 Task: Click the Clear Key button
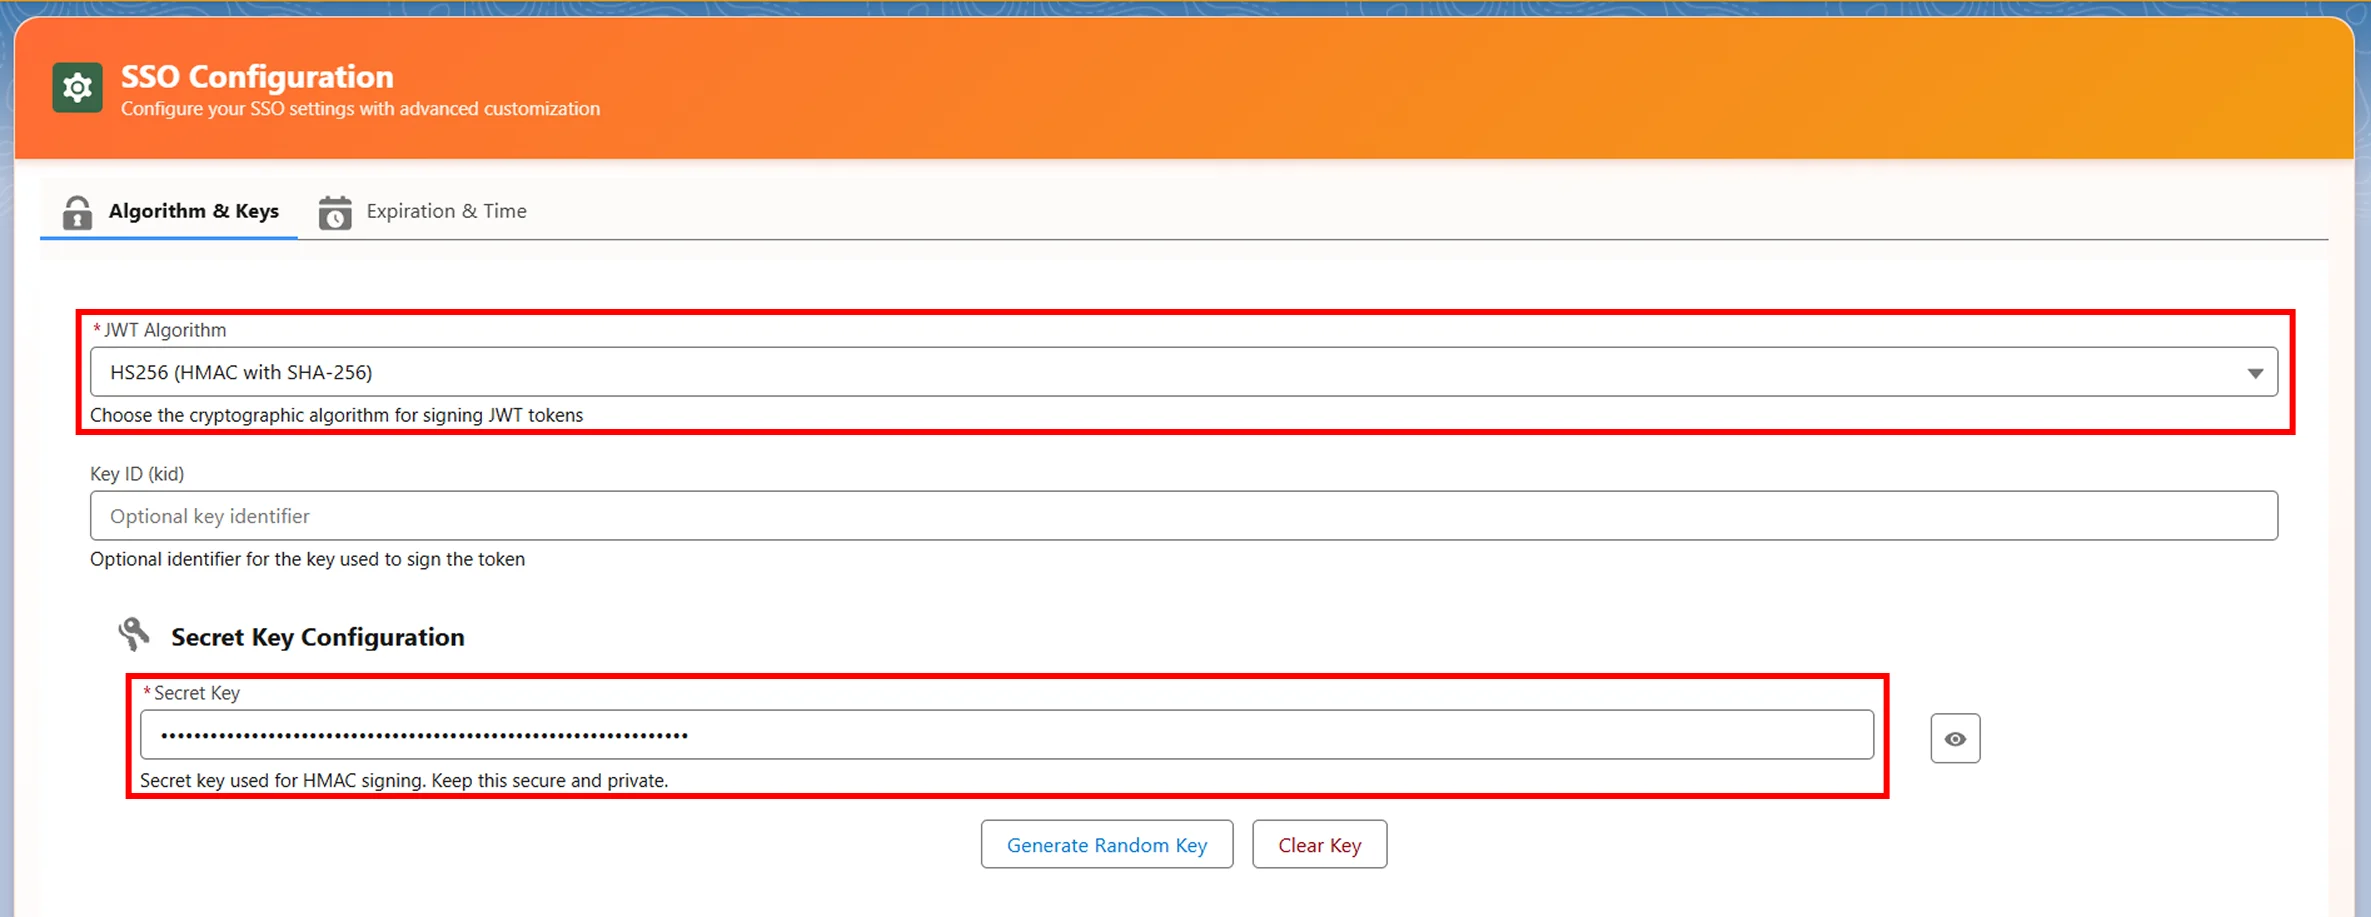pos(1319,844)
